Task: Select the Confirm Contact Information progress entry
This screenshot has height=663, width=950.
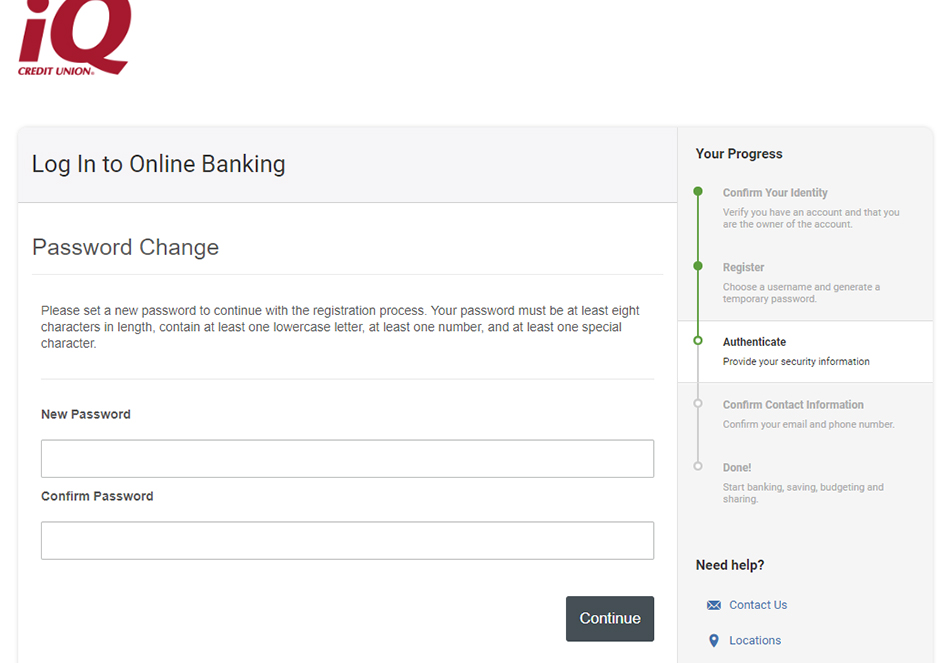Action: (793, 404)
